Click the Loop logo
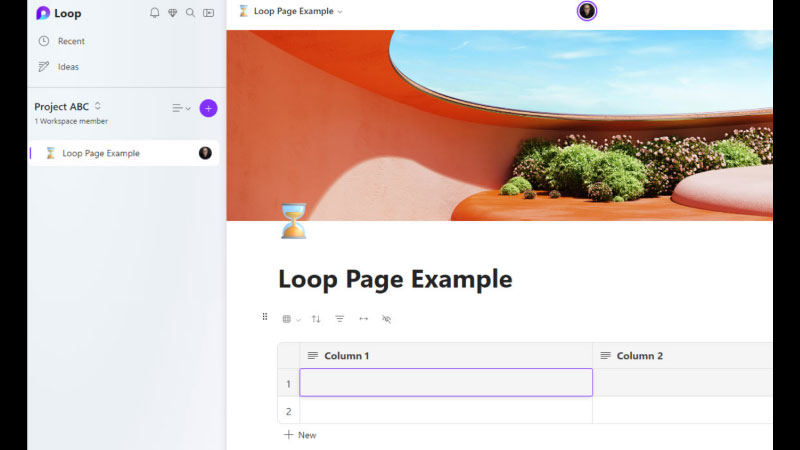Viewport: 800px width, 450px height. 43,13
